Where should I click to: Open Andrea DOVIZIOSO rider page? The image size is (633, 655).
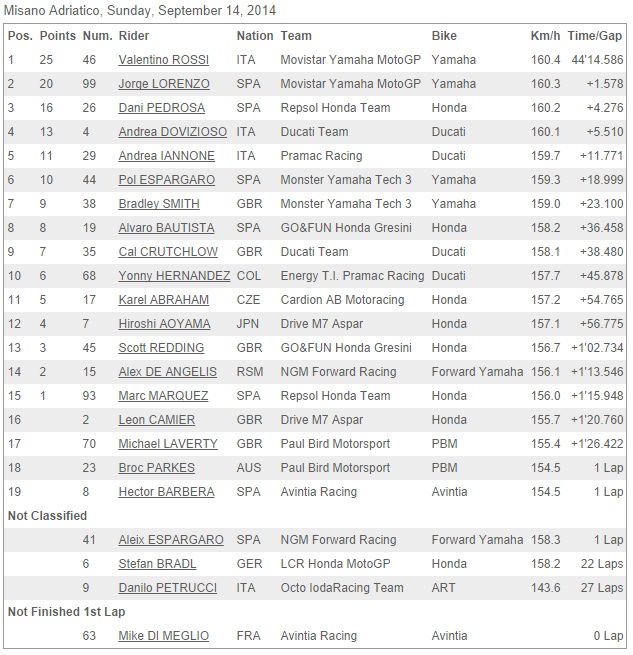(x=173, y=132)
